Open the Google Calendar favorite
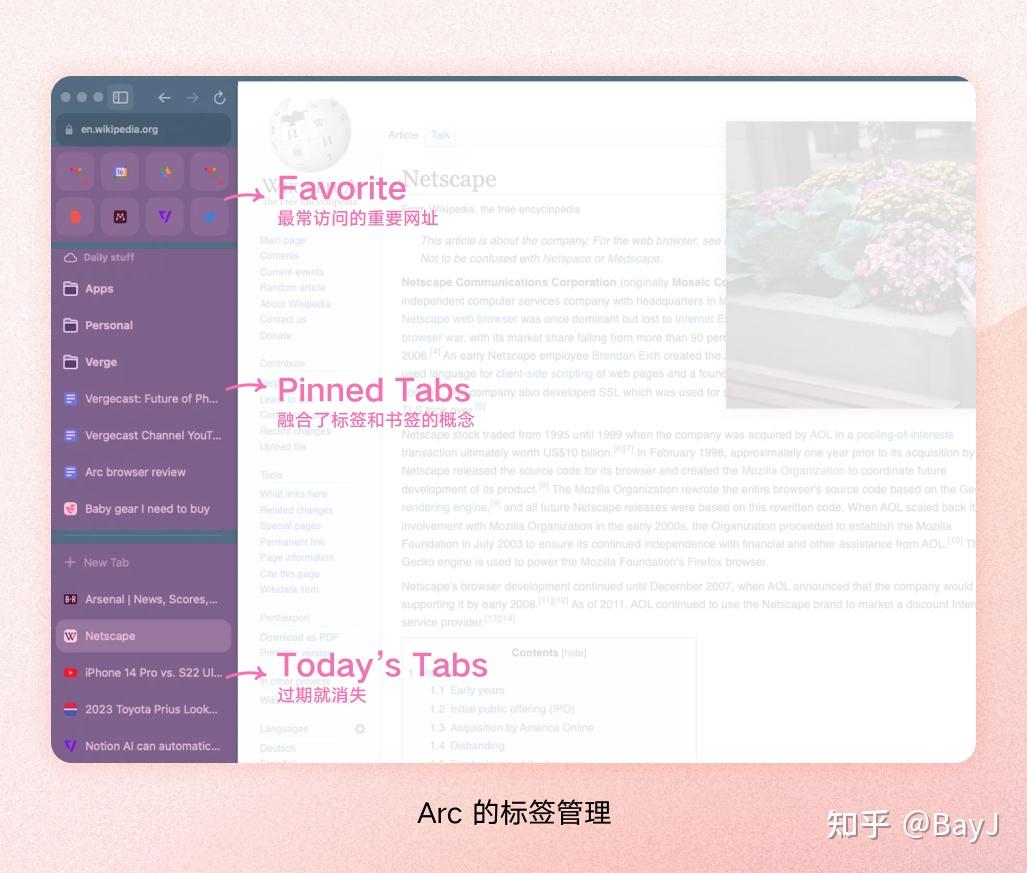 (x=120, y=171)
